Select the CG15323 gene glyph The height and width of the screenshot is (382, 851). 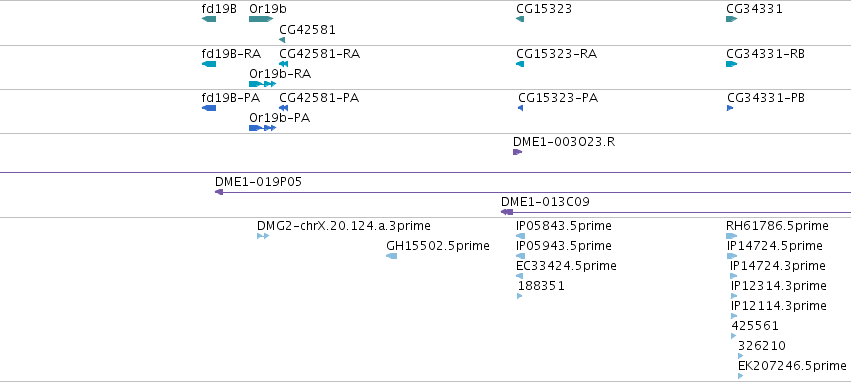click(x=520, y=19)
